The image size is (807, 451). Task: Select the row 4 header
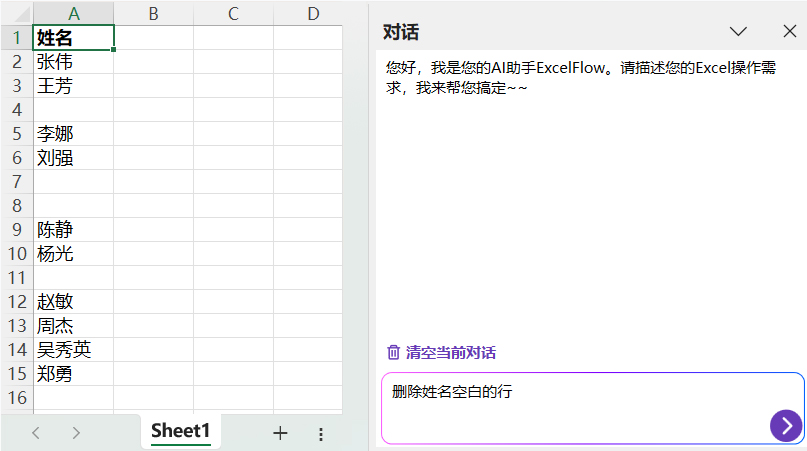[x=16, y=110]
